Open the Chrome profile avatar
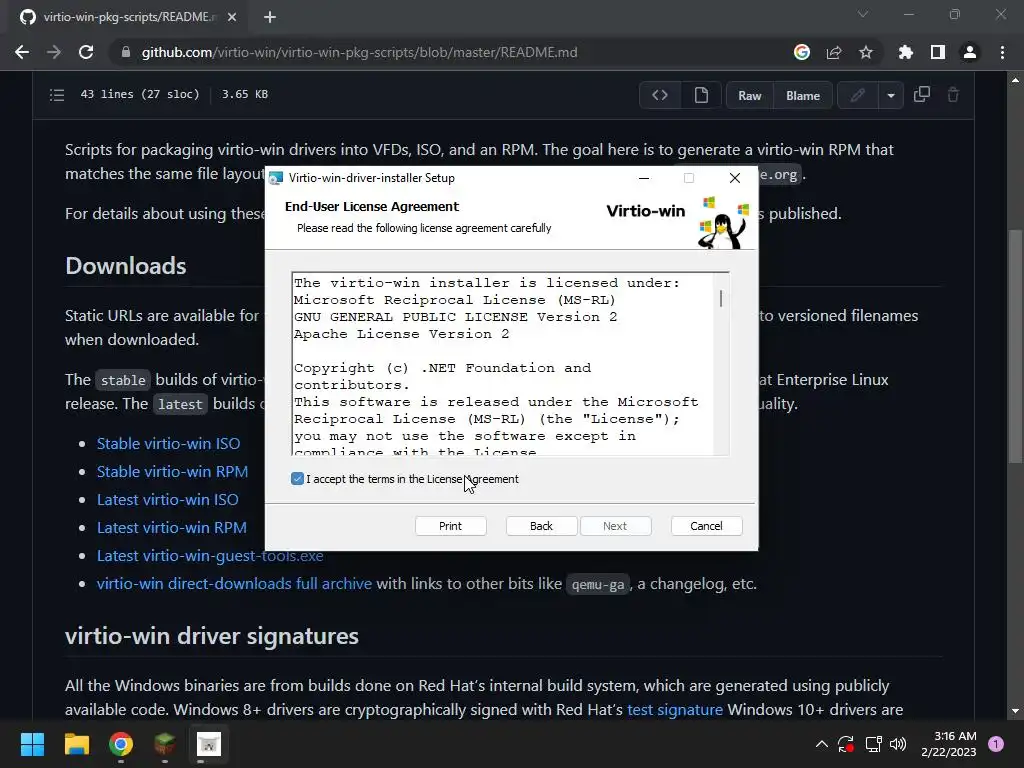Screen dimensions: 1024x768 click(970, 52)
